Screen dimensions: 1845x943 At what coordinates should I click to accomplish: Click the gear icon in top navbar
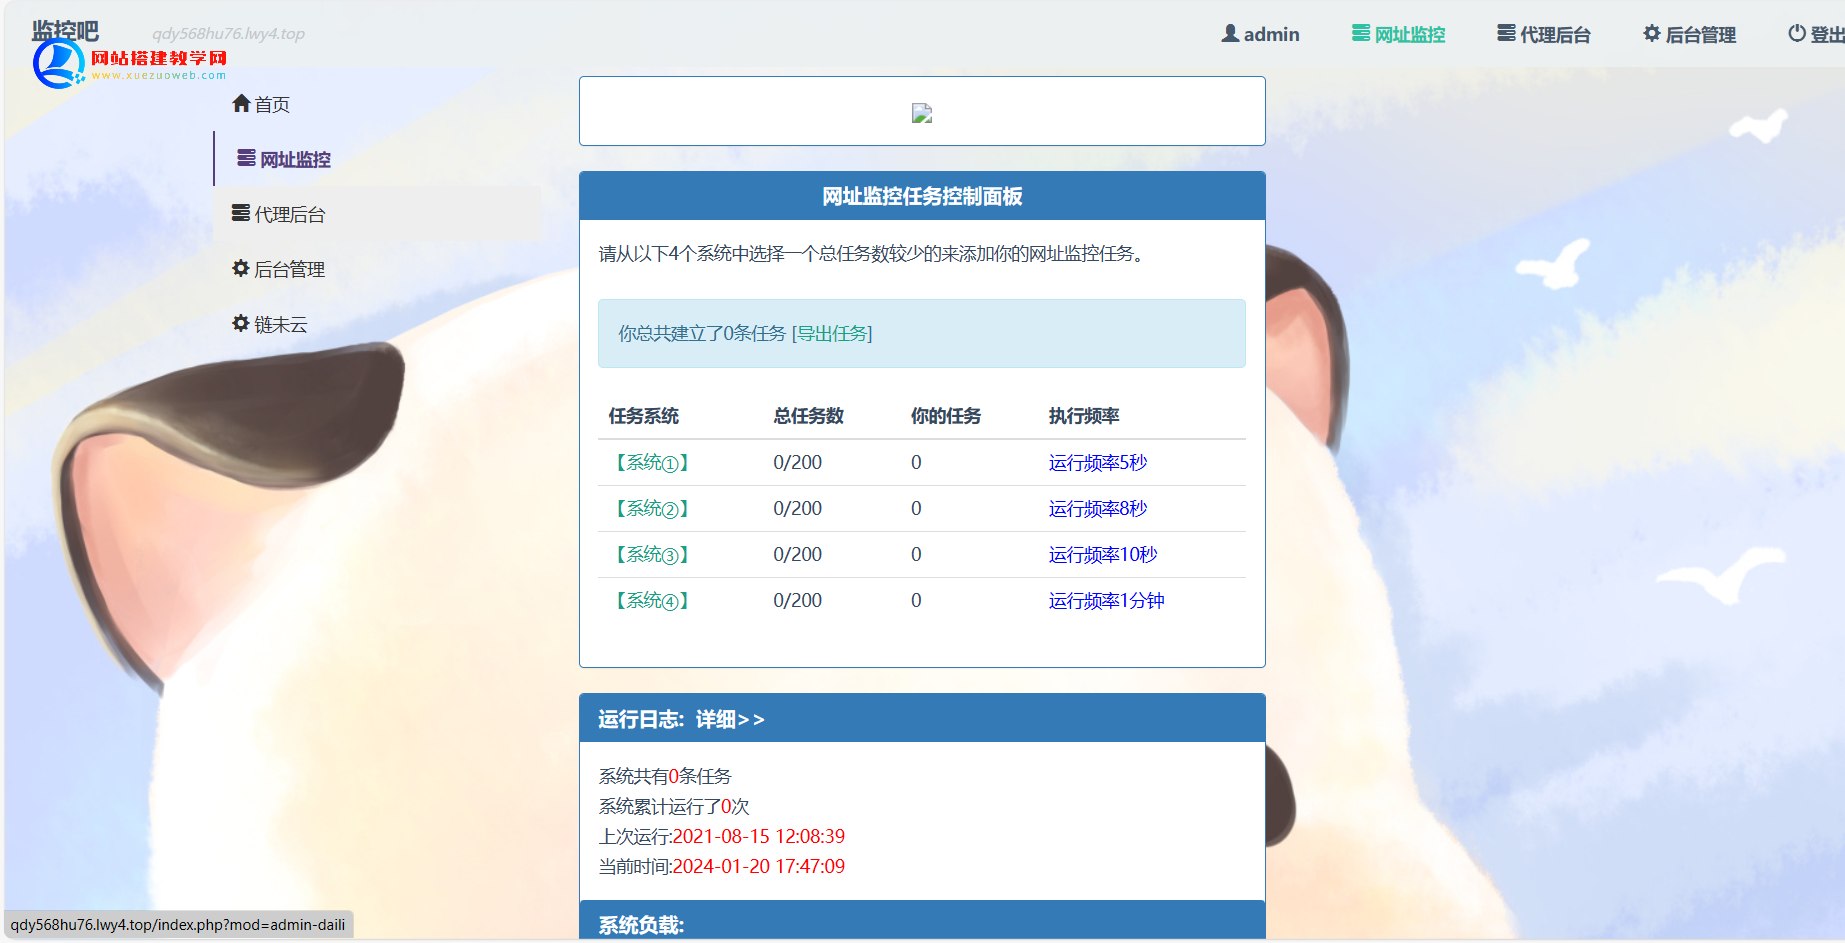click(x=1652, y=33)
